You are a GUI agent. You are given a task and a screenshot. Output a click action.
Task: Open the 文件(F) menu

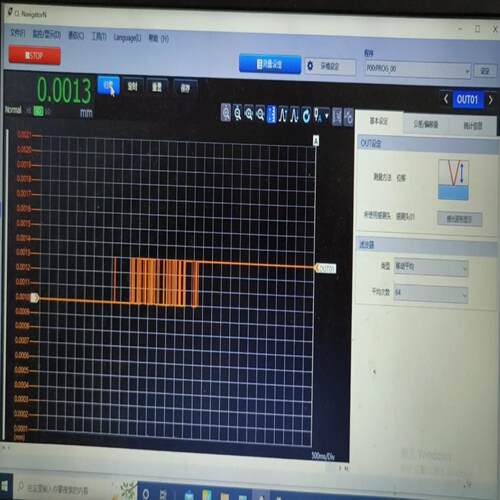17,33
